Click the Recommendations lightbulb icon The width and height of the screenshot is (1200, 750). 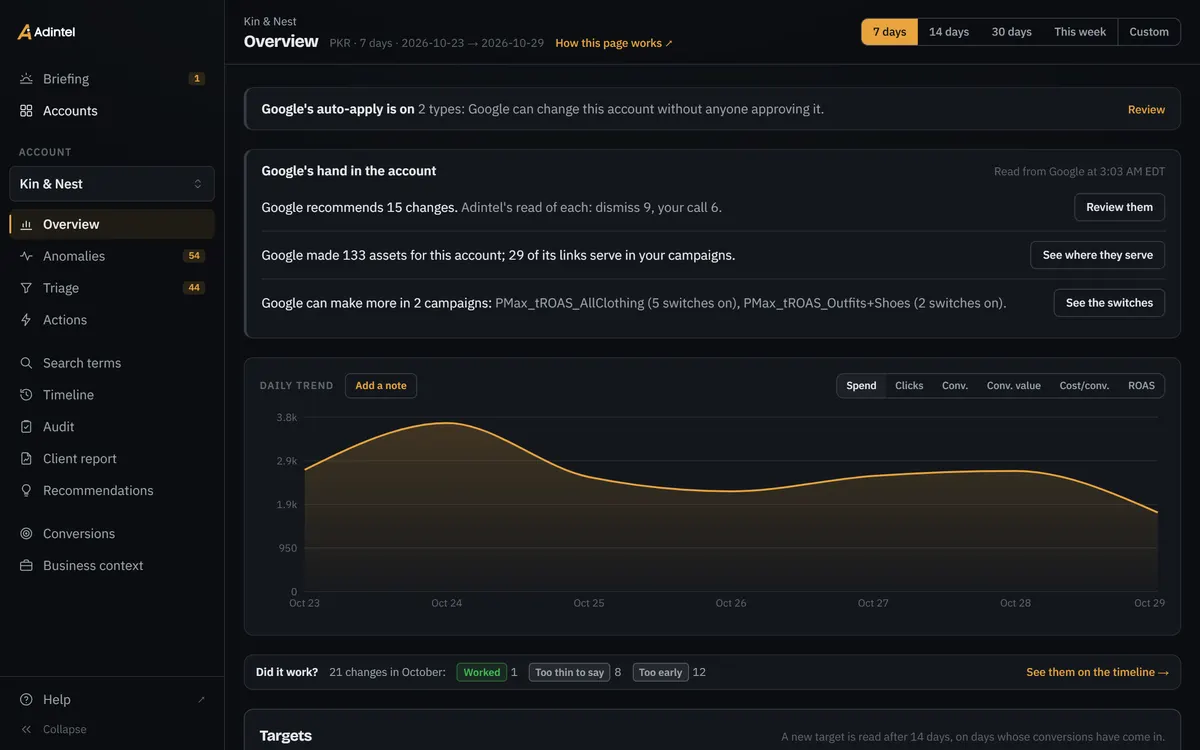click(26, 491)
